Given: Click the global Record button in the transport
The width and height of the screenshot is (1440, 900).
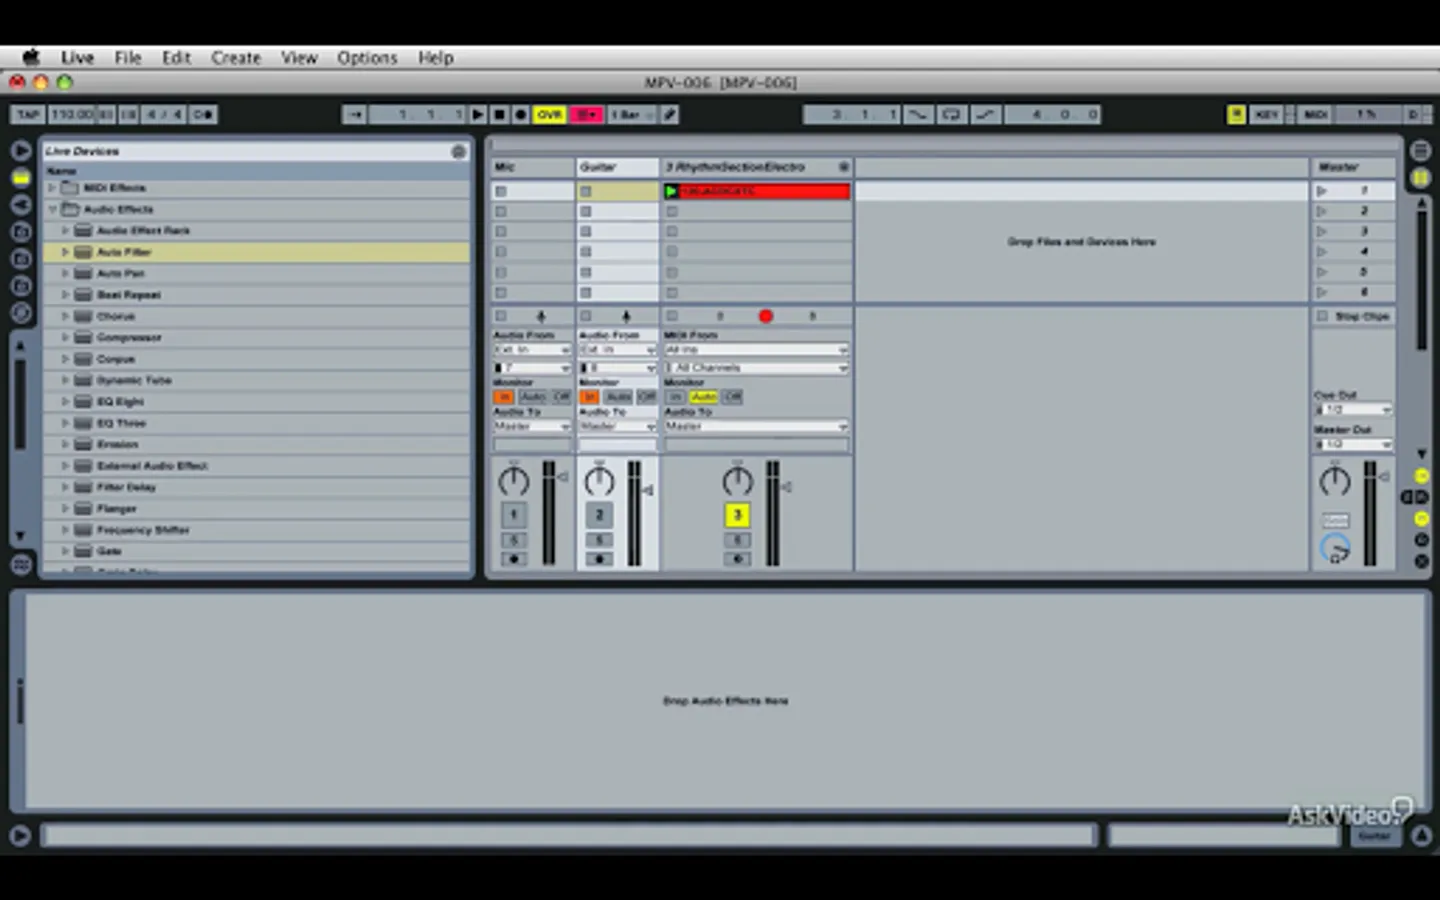Looking at the screenshot, I should [520, 115].
